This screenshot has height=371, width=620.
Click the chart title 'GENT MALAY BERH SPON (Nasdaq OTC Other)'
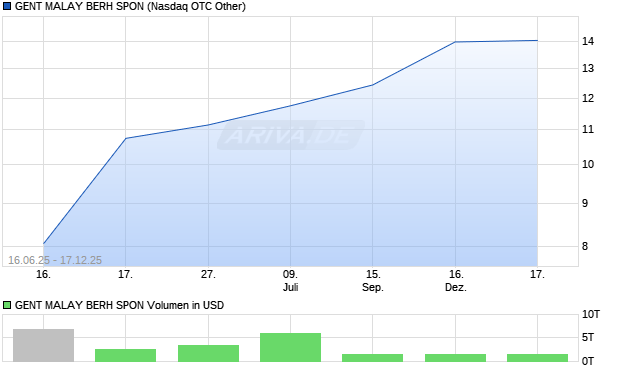[x=130, y=7]
